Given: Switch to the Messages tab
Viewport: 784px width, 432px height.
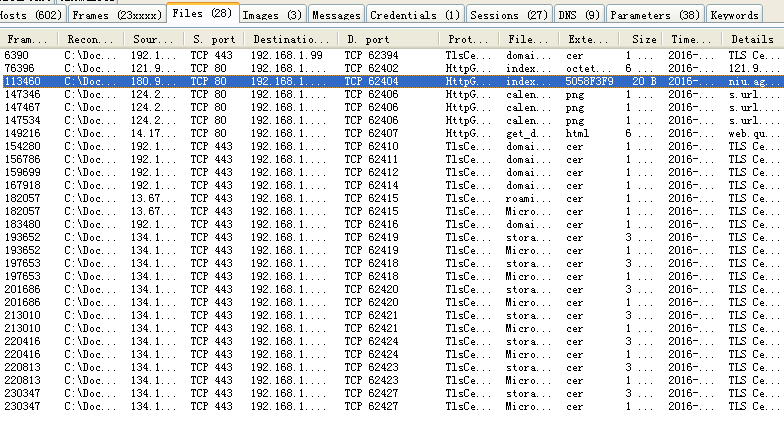Looking at the screenshot, I should coord(336,14).
